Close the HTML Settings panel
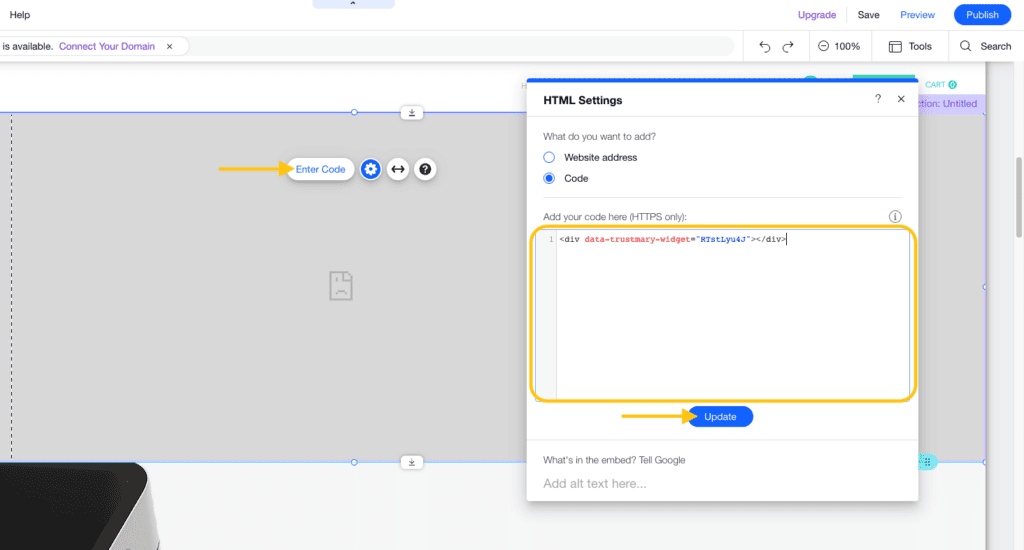This screenshot has height=550, width=1024. pyautogui.click(x=901, y=99)
